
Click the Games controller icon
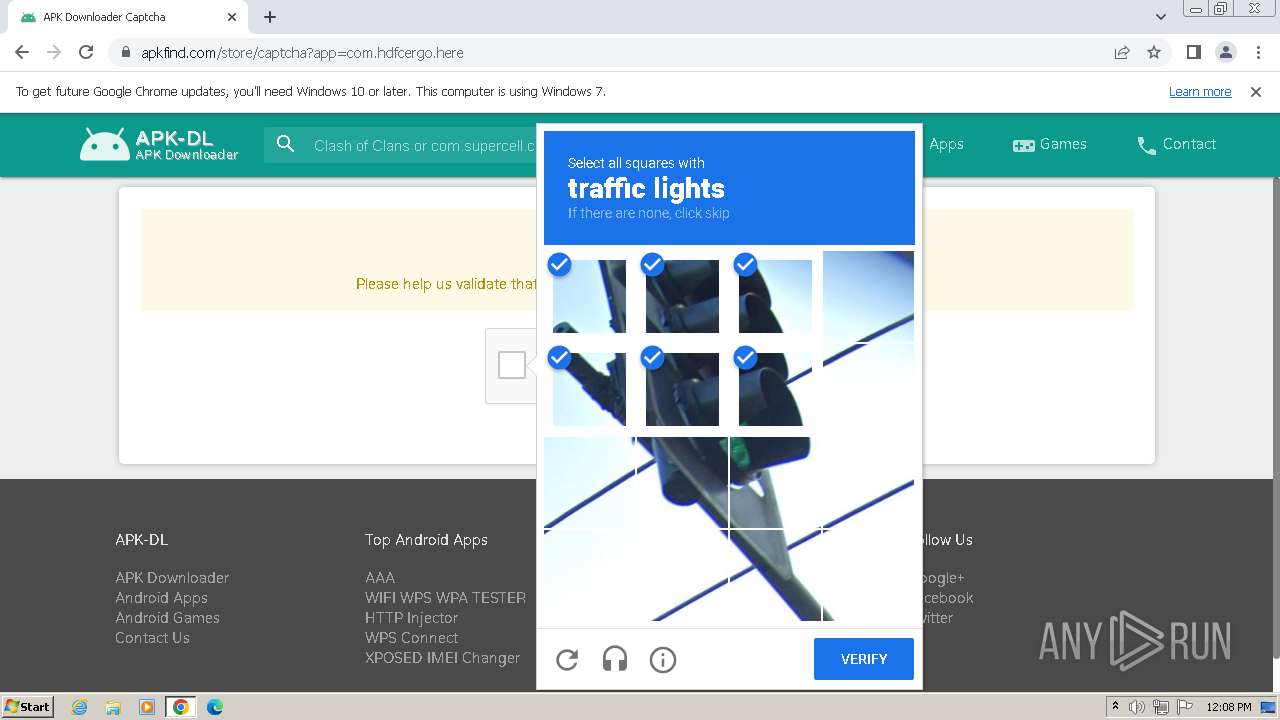pyautogui.click(x=1024, y=145)
